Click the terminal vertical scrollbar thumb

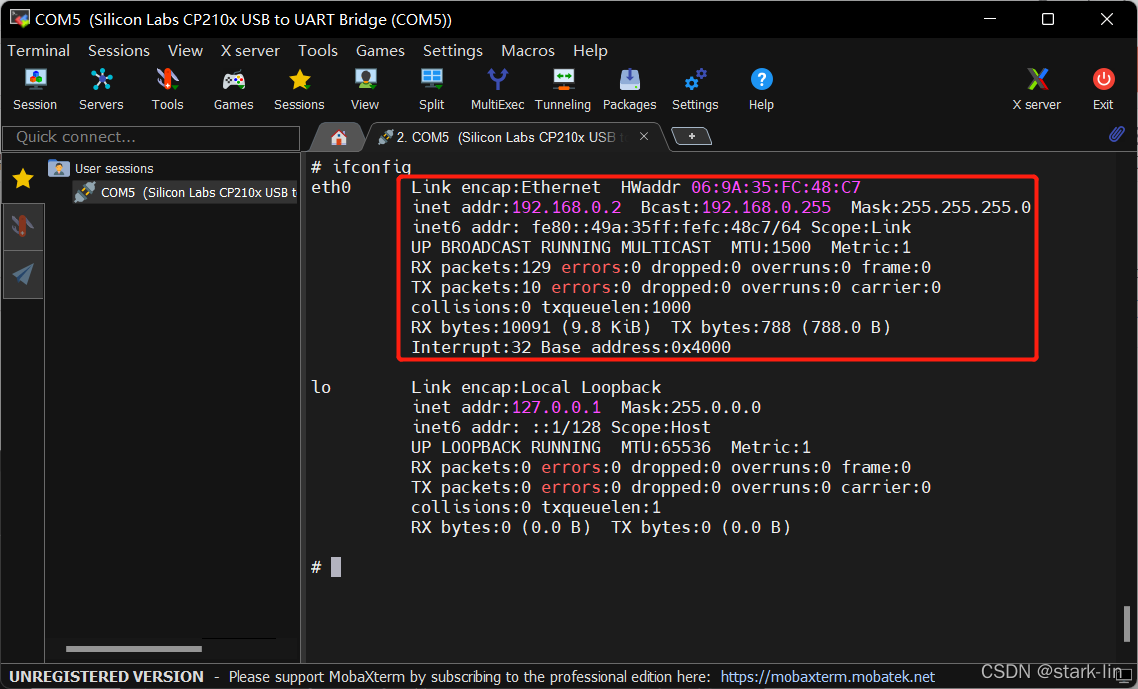pyautogui.click(x=1126, y=623)
